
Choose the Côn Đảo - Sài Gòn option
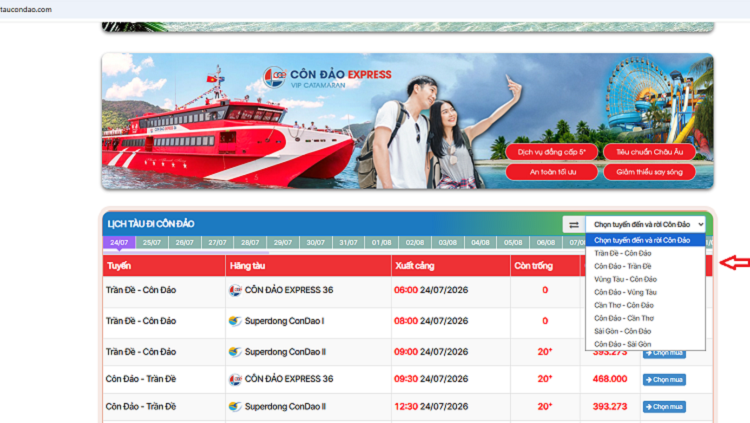pos(645,344)
